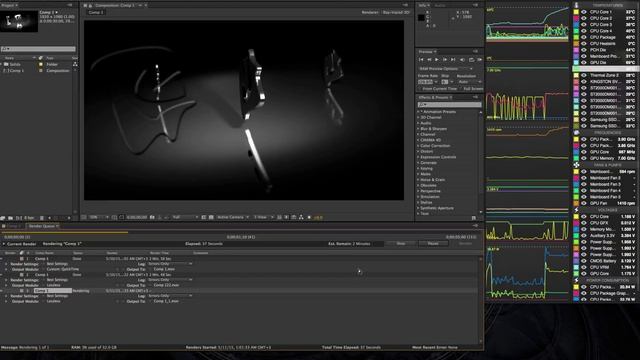Screen dimensions: 640x360
Task: Click the Comp 1 composition item icon
Action: point(6,71)
